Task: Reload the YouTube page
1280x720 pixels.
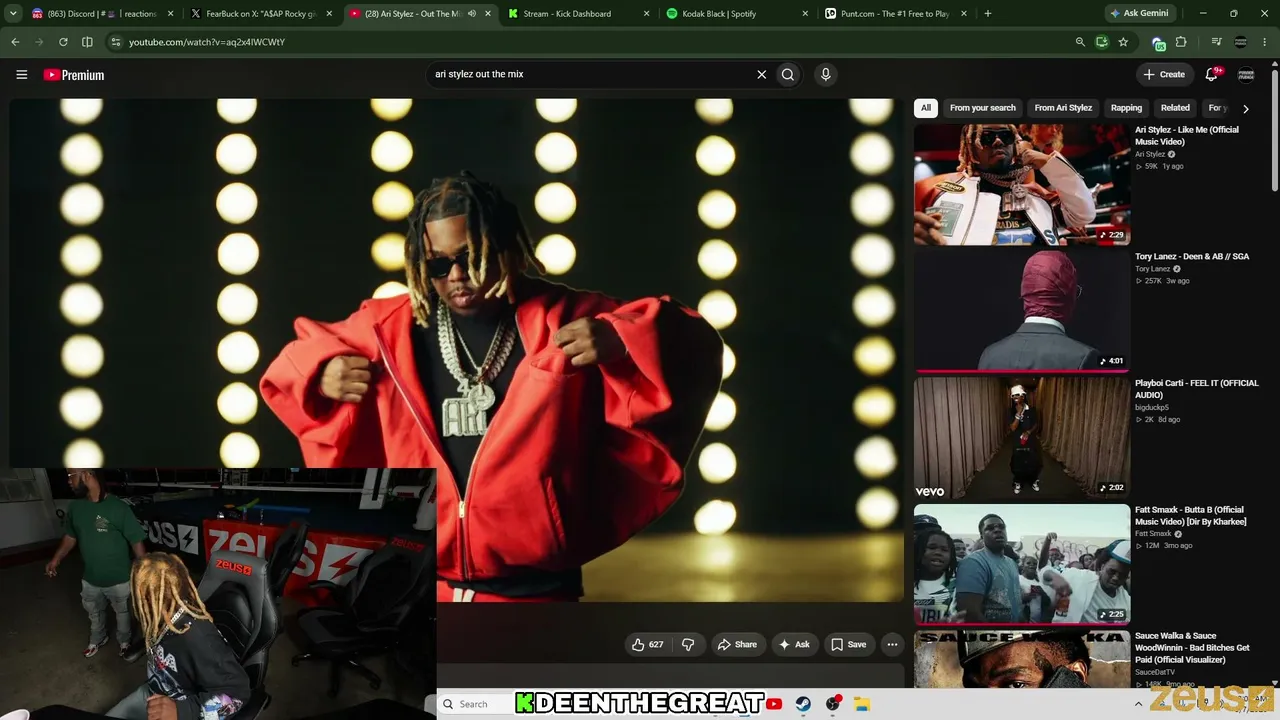Action: [x=63, y=42]
